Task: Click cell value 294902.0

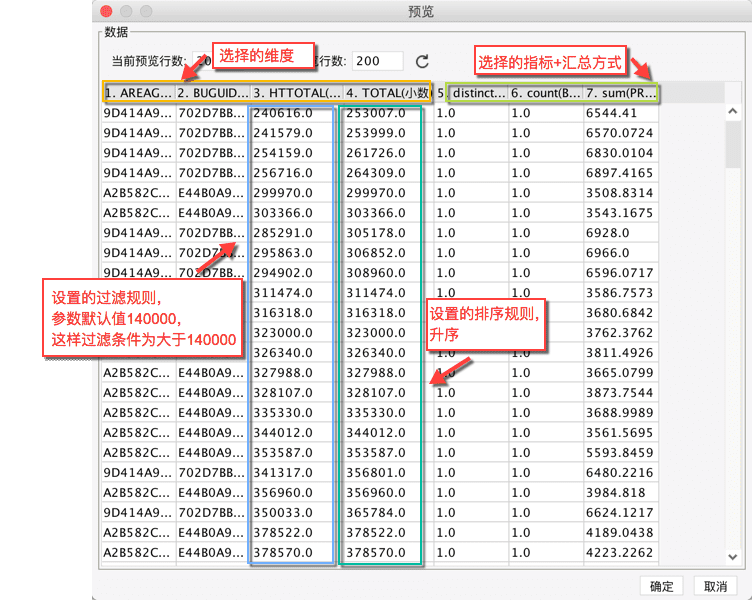Action: coord(283,273)
